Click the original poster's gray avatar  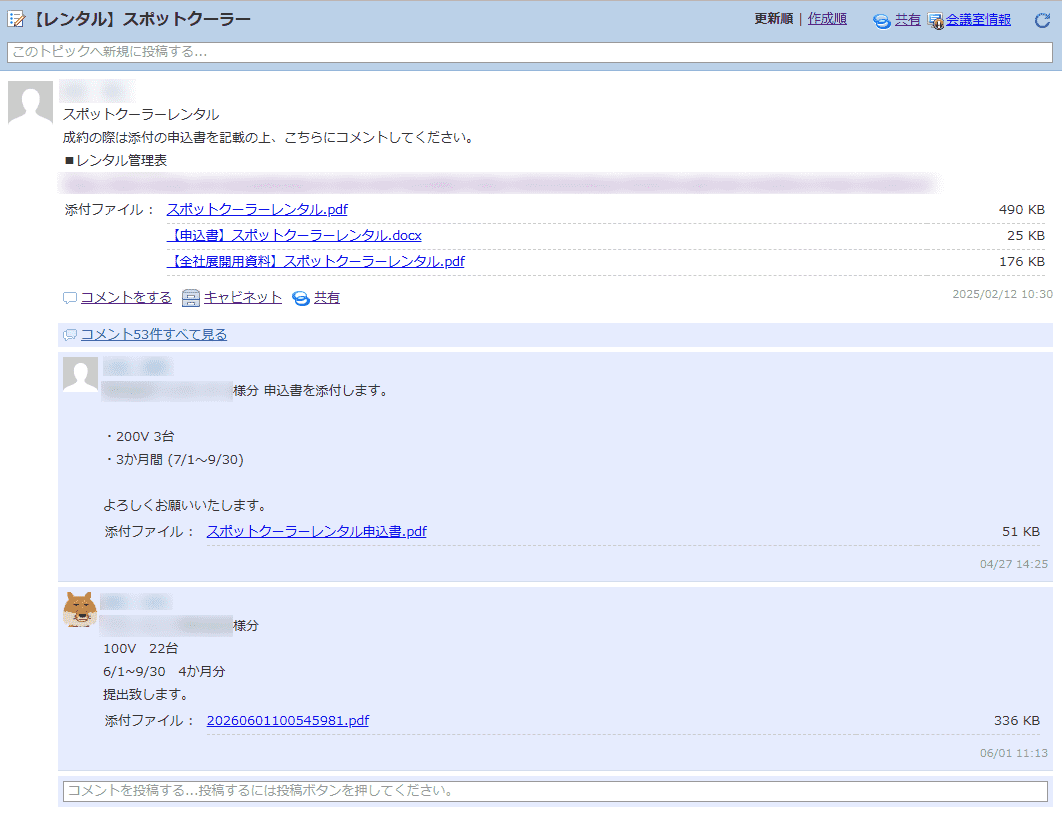point(30,102)
